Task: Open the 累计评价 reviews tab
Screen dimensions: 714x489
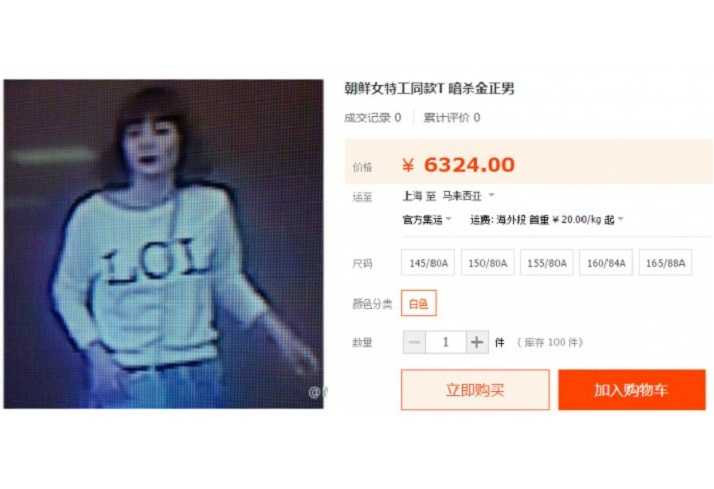Action: (x=452, y=117)
